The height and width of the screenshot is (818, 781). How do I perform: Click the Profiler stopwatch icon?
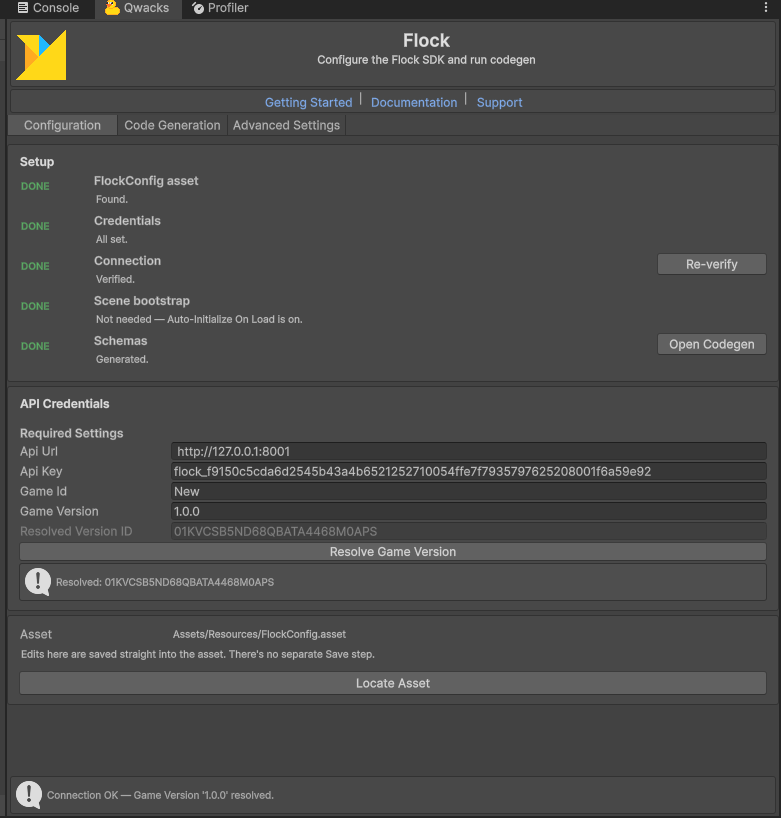pyautogui.click(x=198, y=8)
